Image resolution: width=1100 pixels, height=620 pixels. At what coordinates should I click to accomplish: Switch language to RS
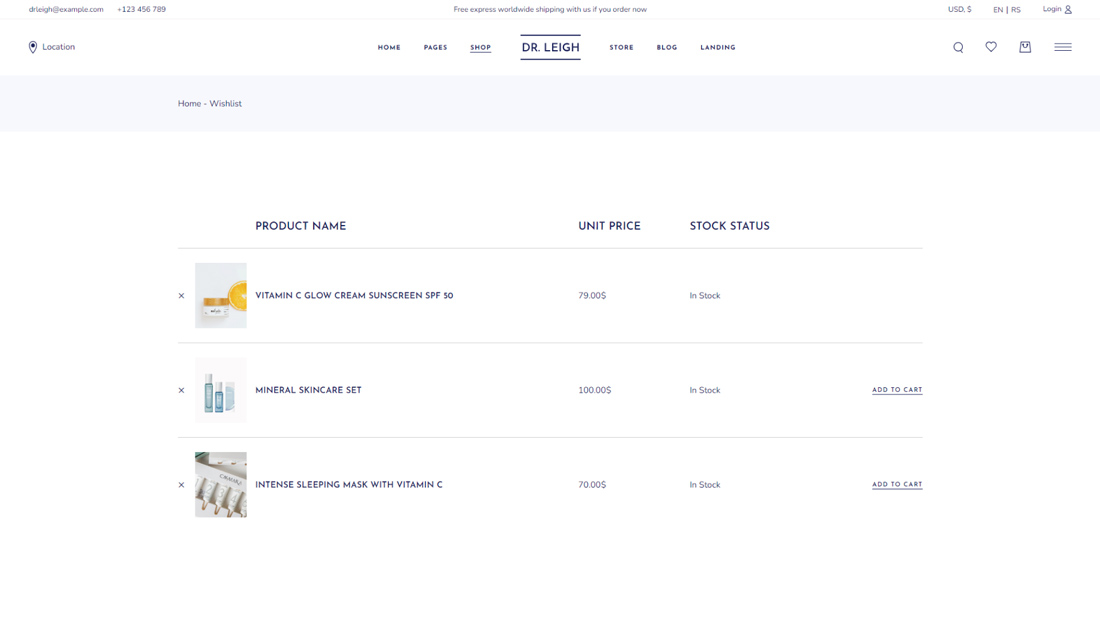(1016, 10)
